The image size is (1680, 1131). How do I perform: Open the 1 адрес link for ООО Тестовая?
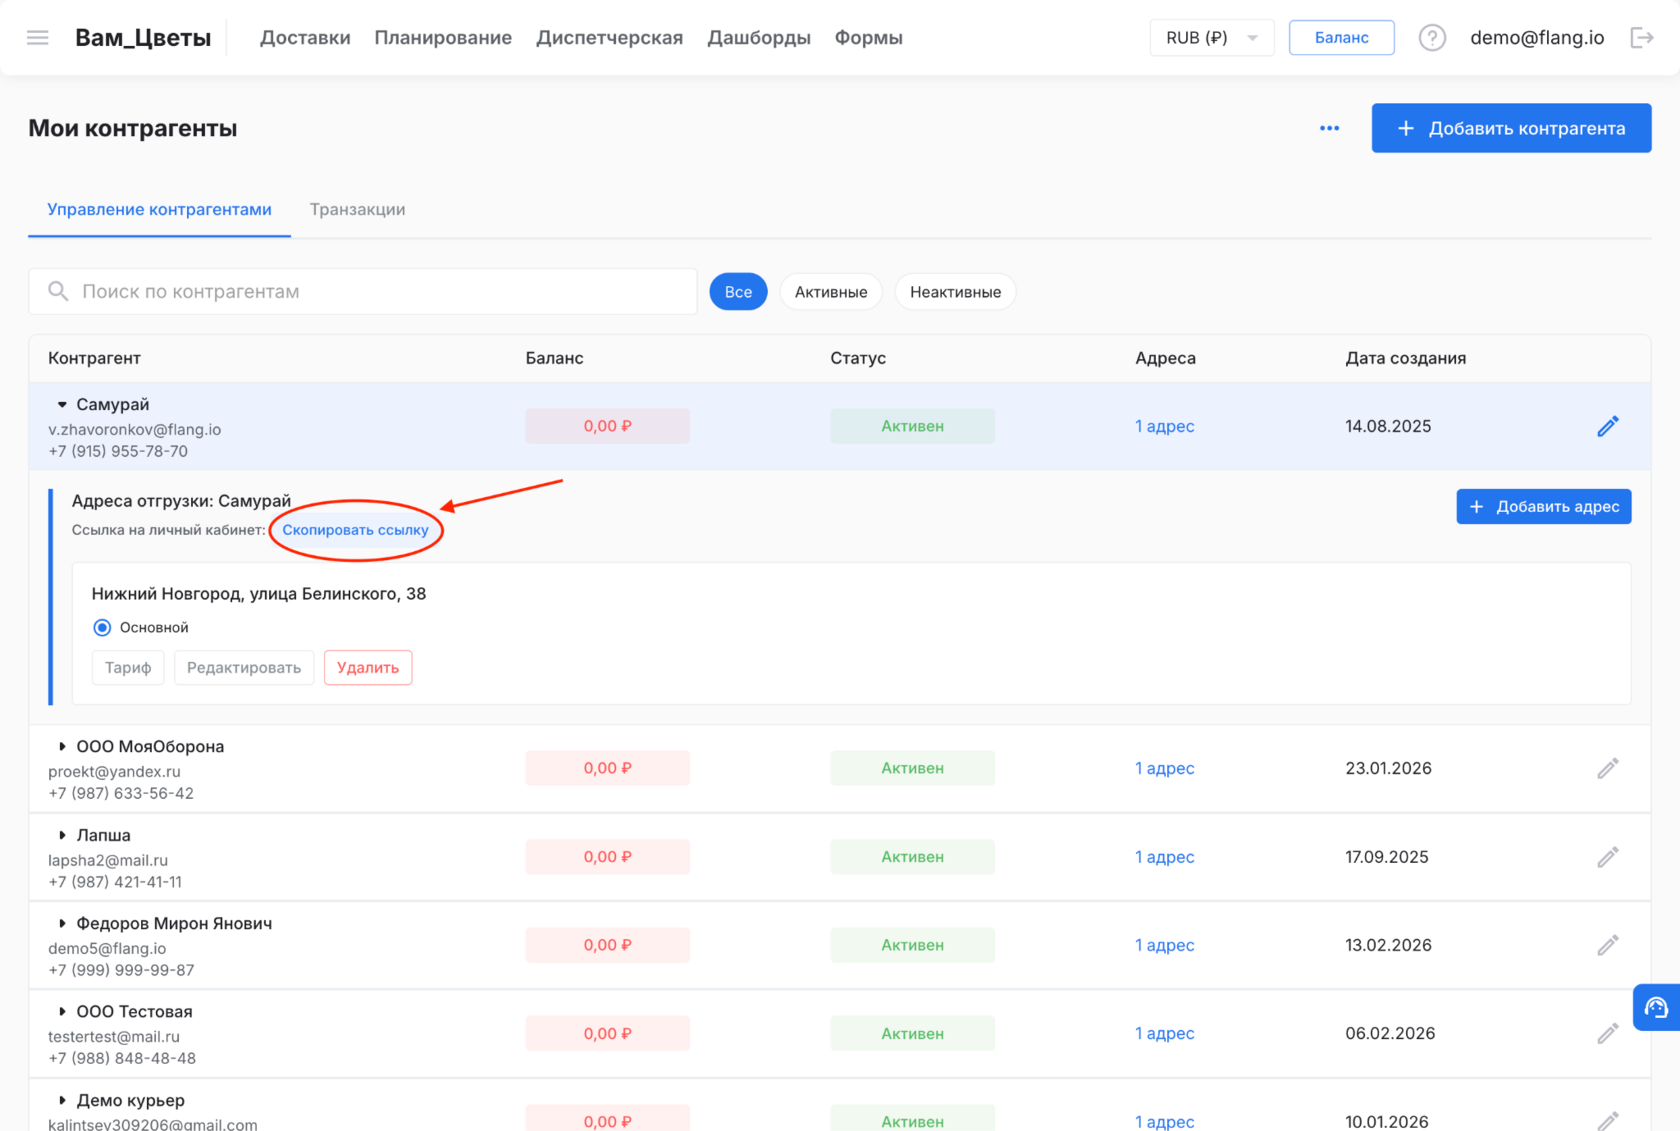1165,1033
